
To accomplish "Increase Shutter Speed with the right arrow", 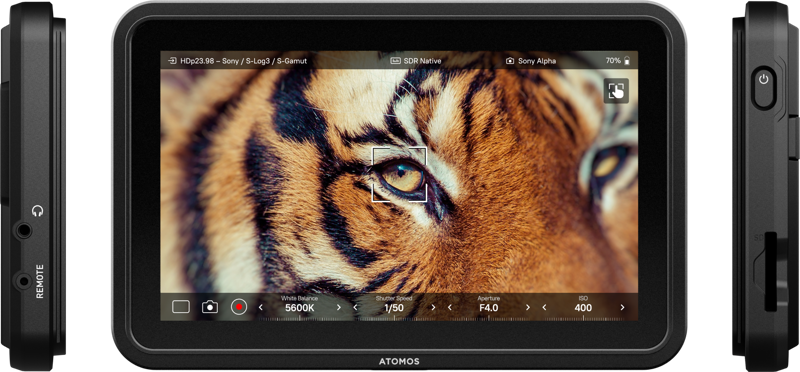I will pos(433,307).
